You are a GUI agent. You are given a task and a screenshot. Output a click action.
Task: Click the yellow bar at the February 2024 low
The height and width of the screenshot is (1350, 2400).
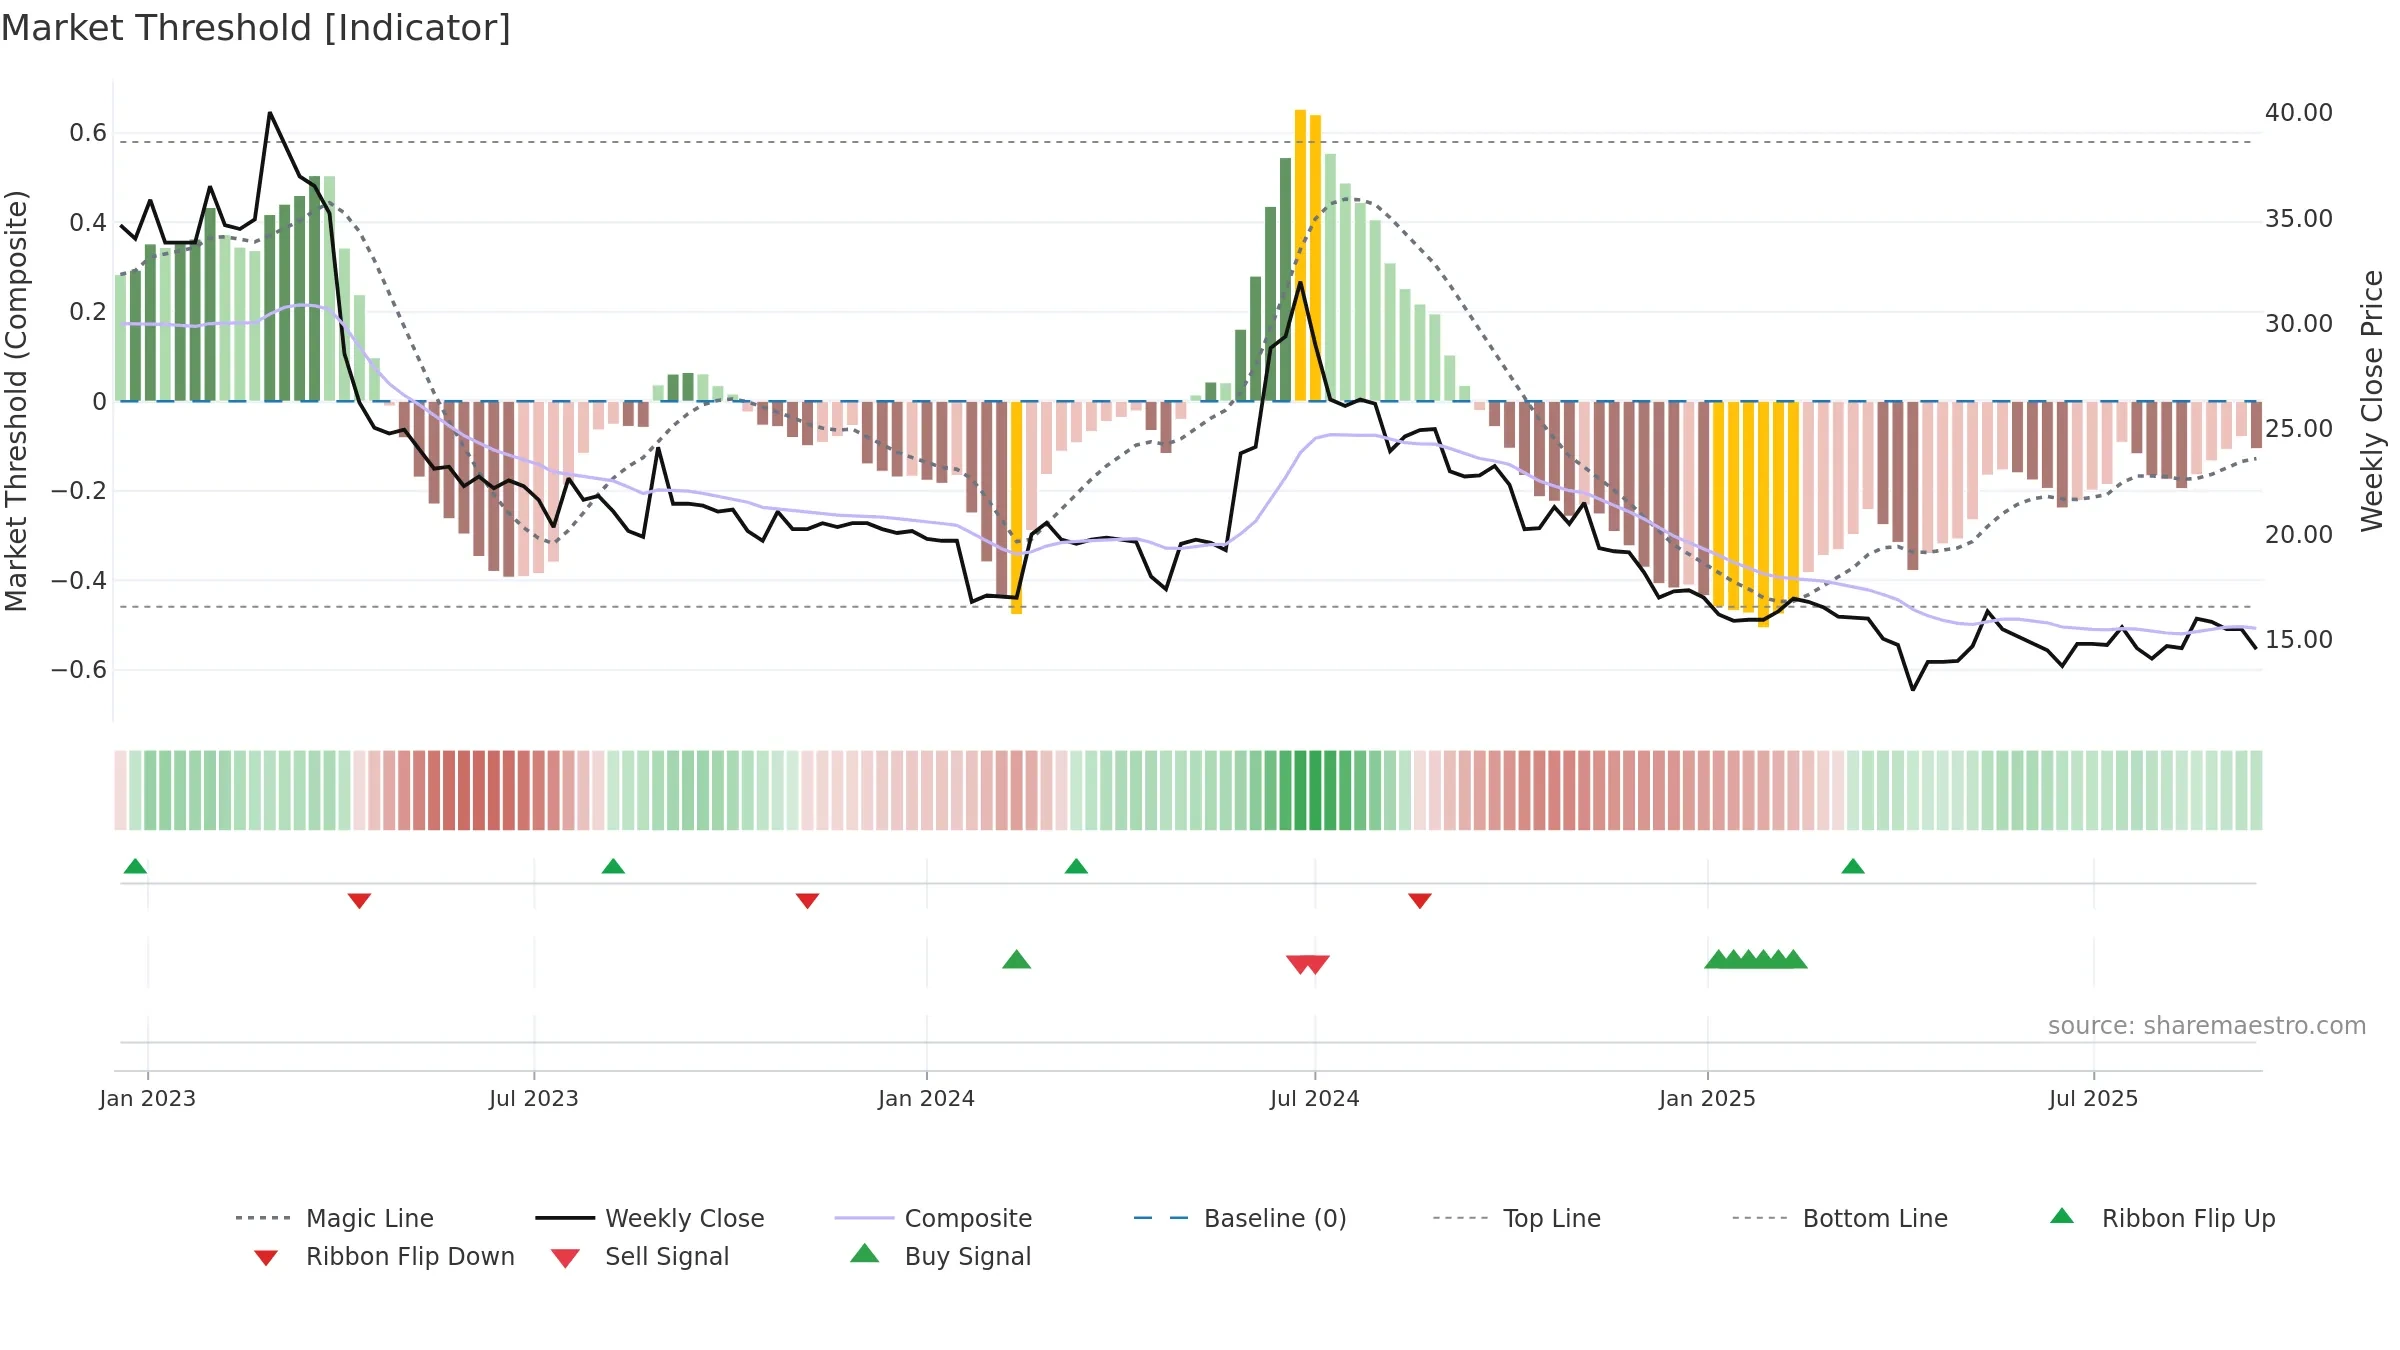coord(1016,508)
